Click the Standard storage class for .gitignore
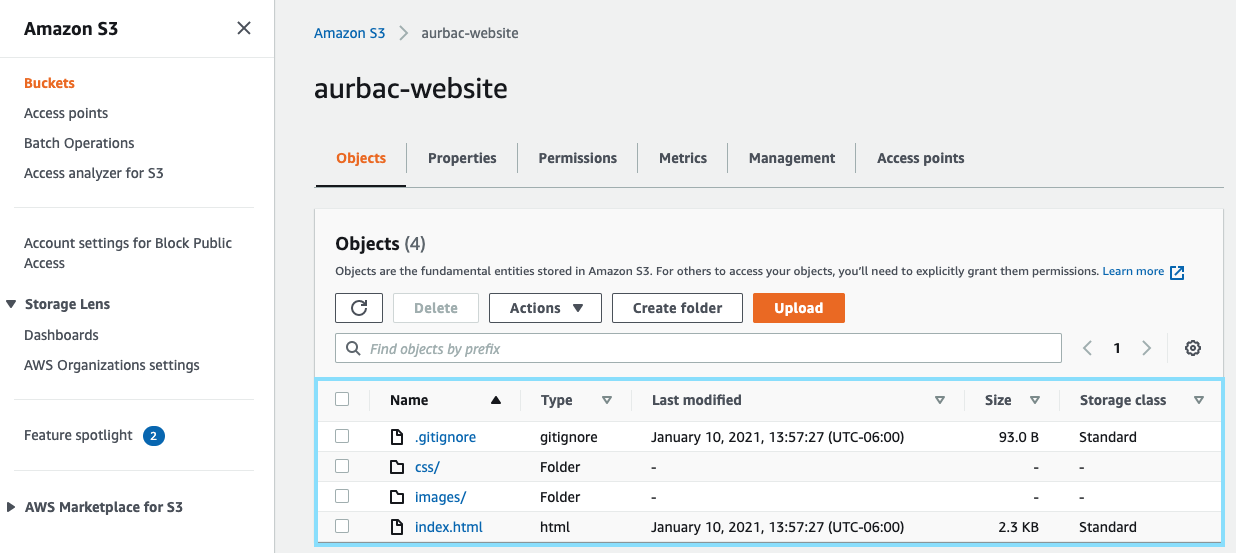 point(1108,437)
